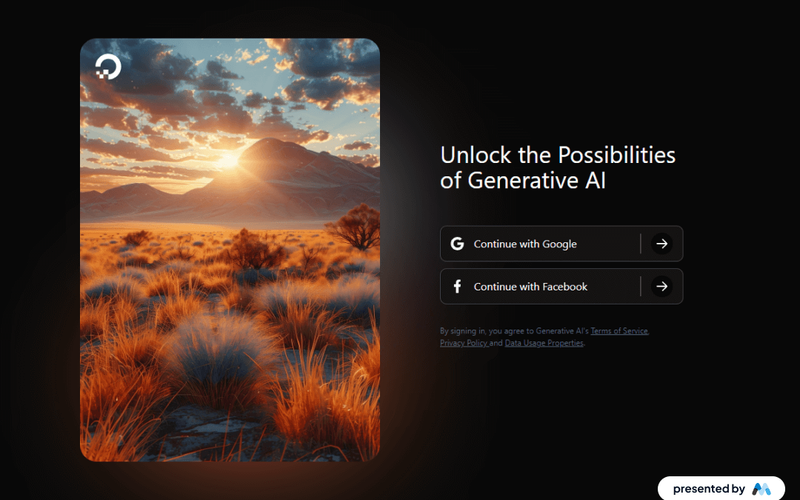Click the DigitalOcean logo on the image
Viewport: 800px width, 500px height.
108,67
